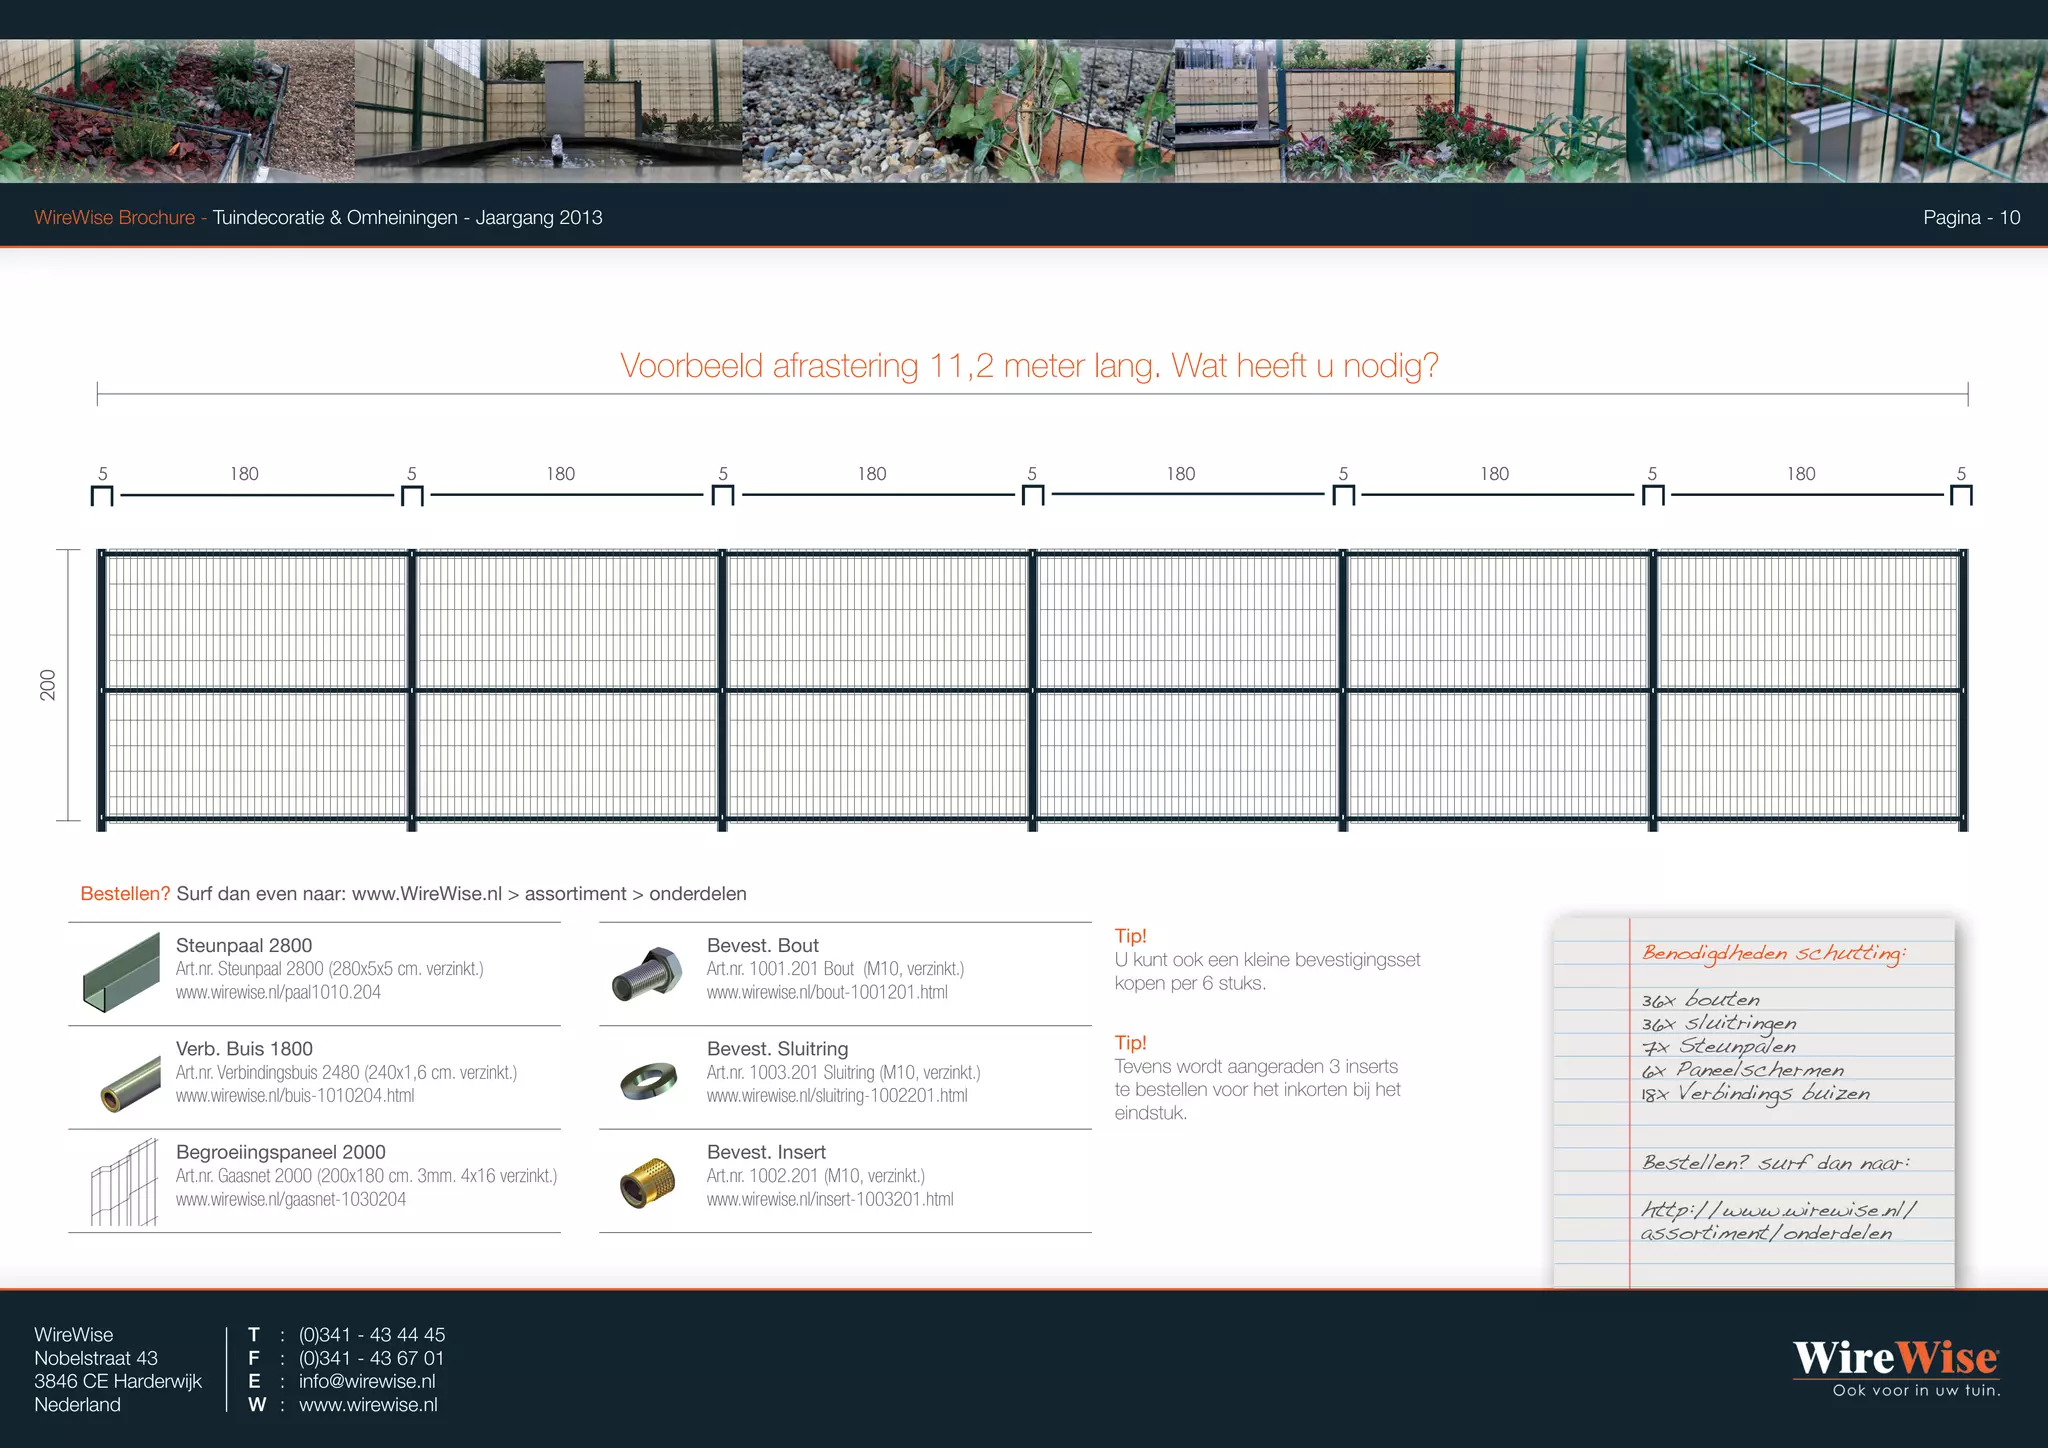Open the www.wirewise.nl/insert-1003201.html link

pos(830,1199)
